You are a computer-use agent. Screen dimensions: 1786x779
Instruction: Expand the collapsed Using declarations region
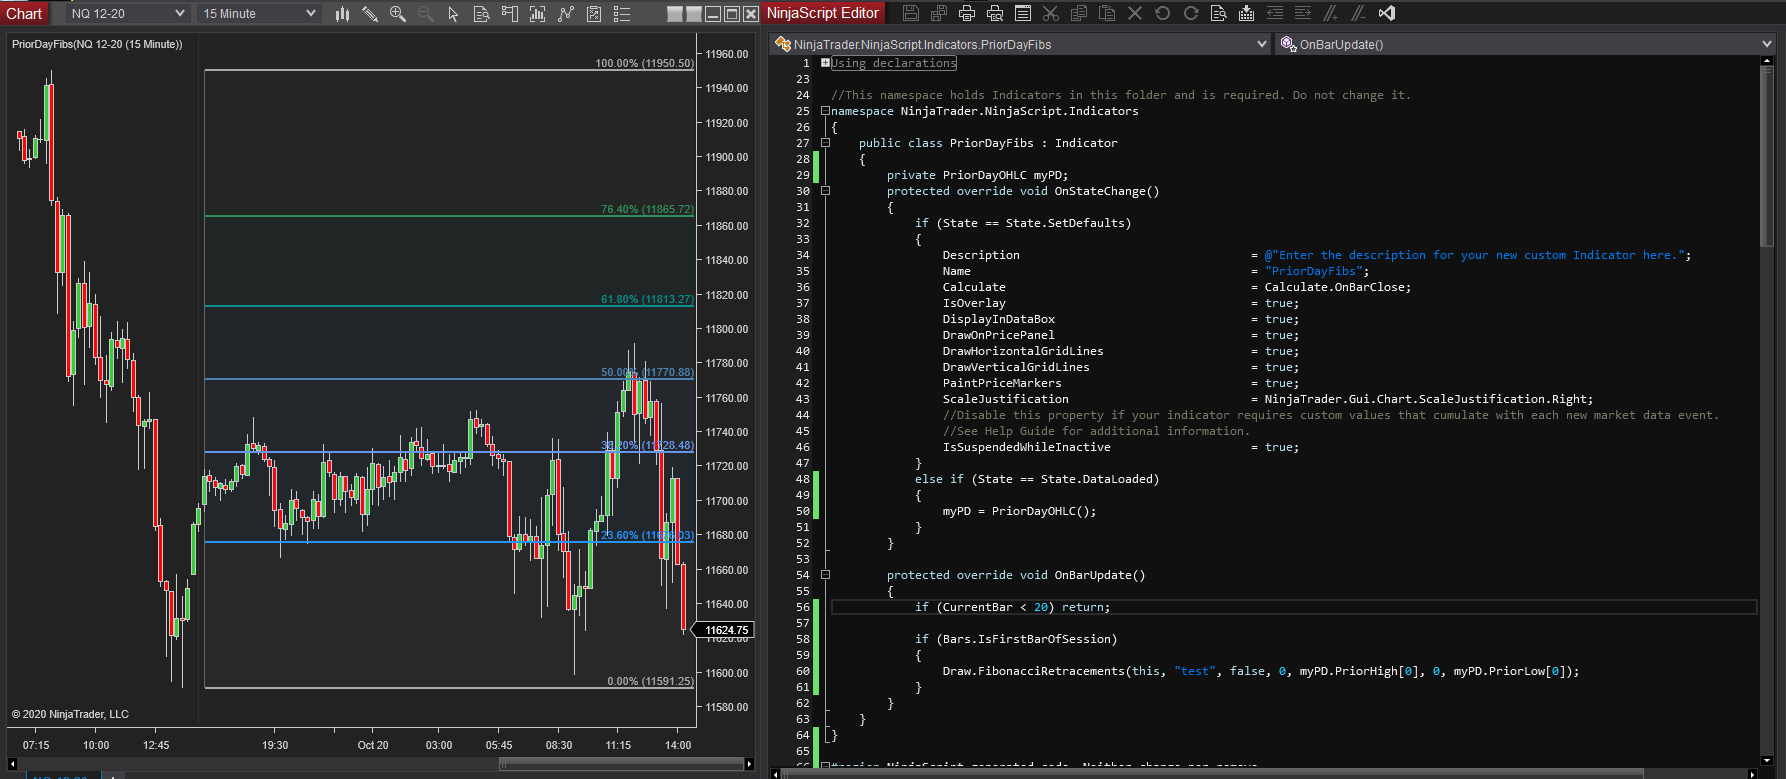[825, 63]
